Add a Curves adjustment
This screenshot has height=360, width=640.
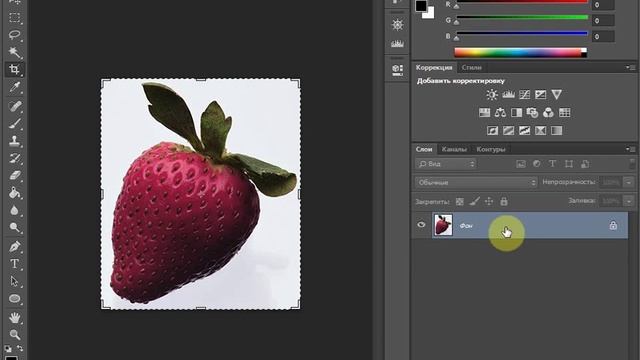click(524, 95)
